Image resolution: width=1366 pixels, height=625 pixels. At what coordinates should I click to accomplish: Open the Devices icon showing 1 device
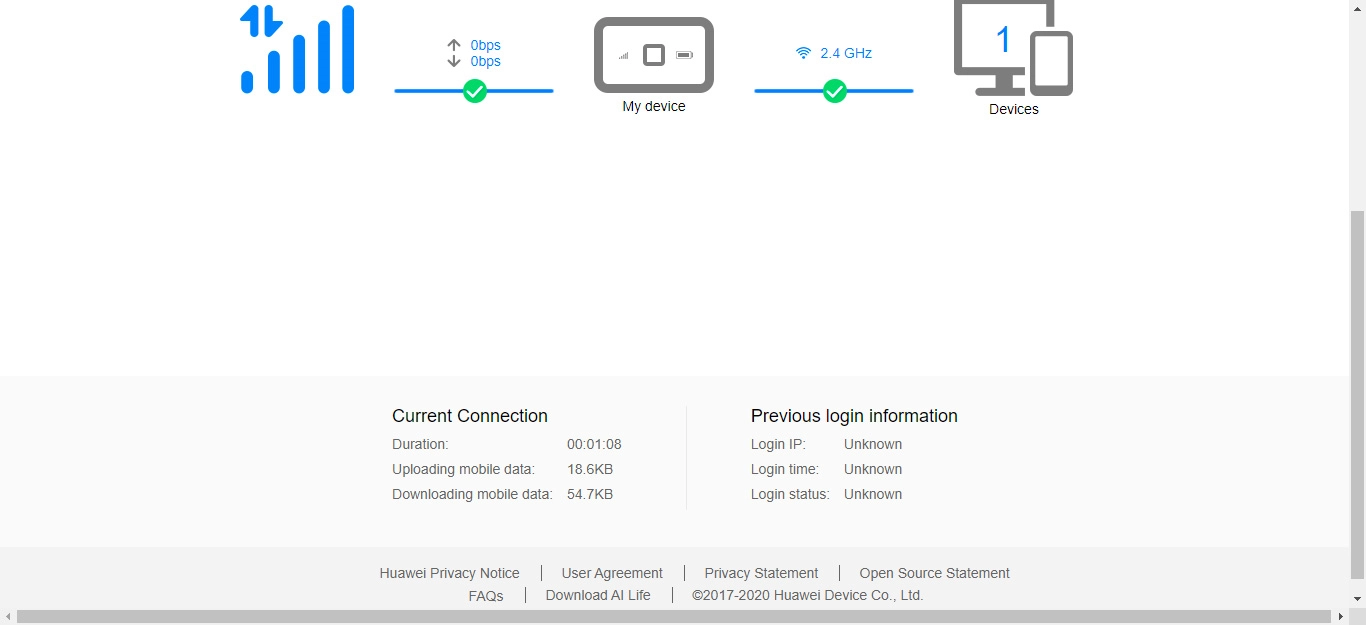tap(1013, 50)
